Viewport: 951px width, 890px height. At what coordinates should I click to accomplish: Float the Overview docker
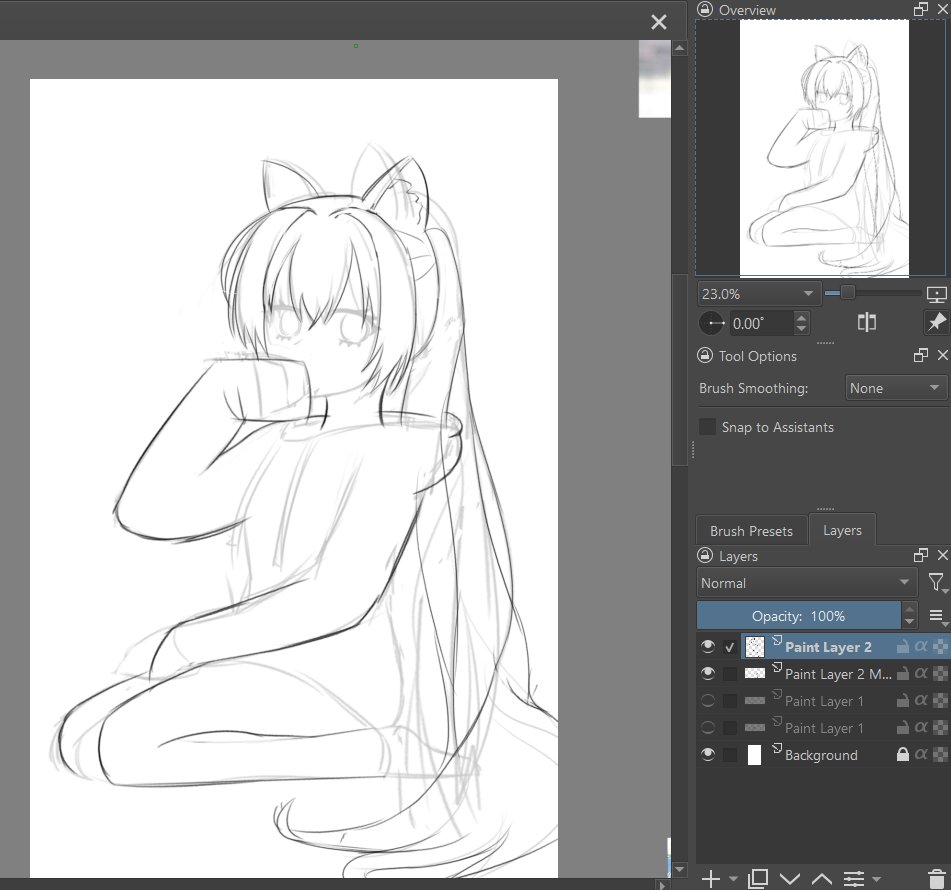(921, 9)
